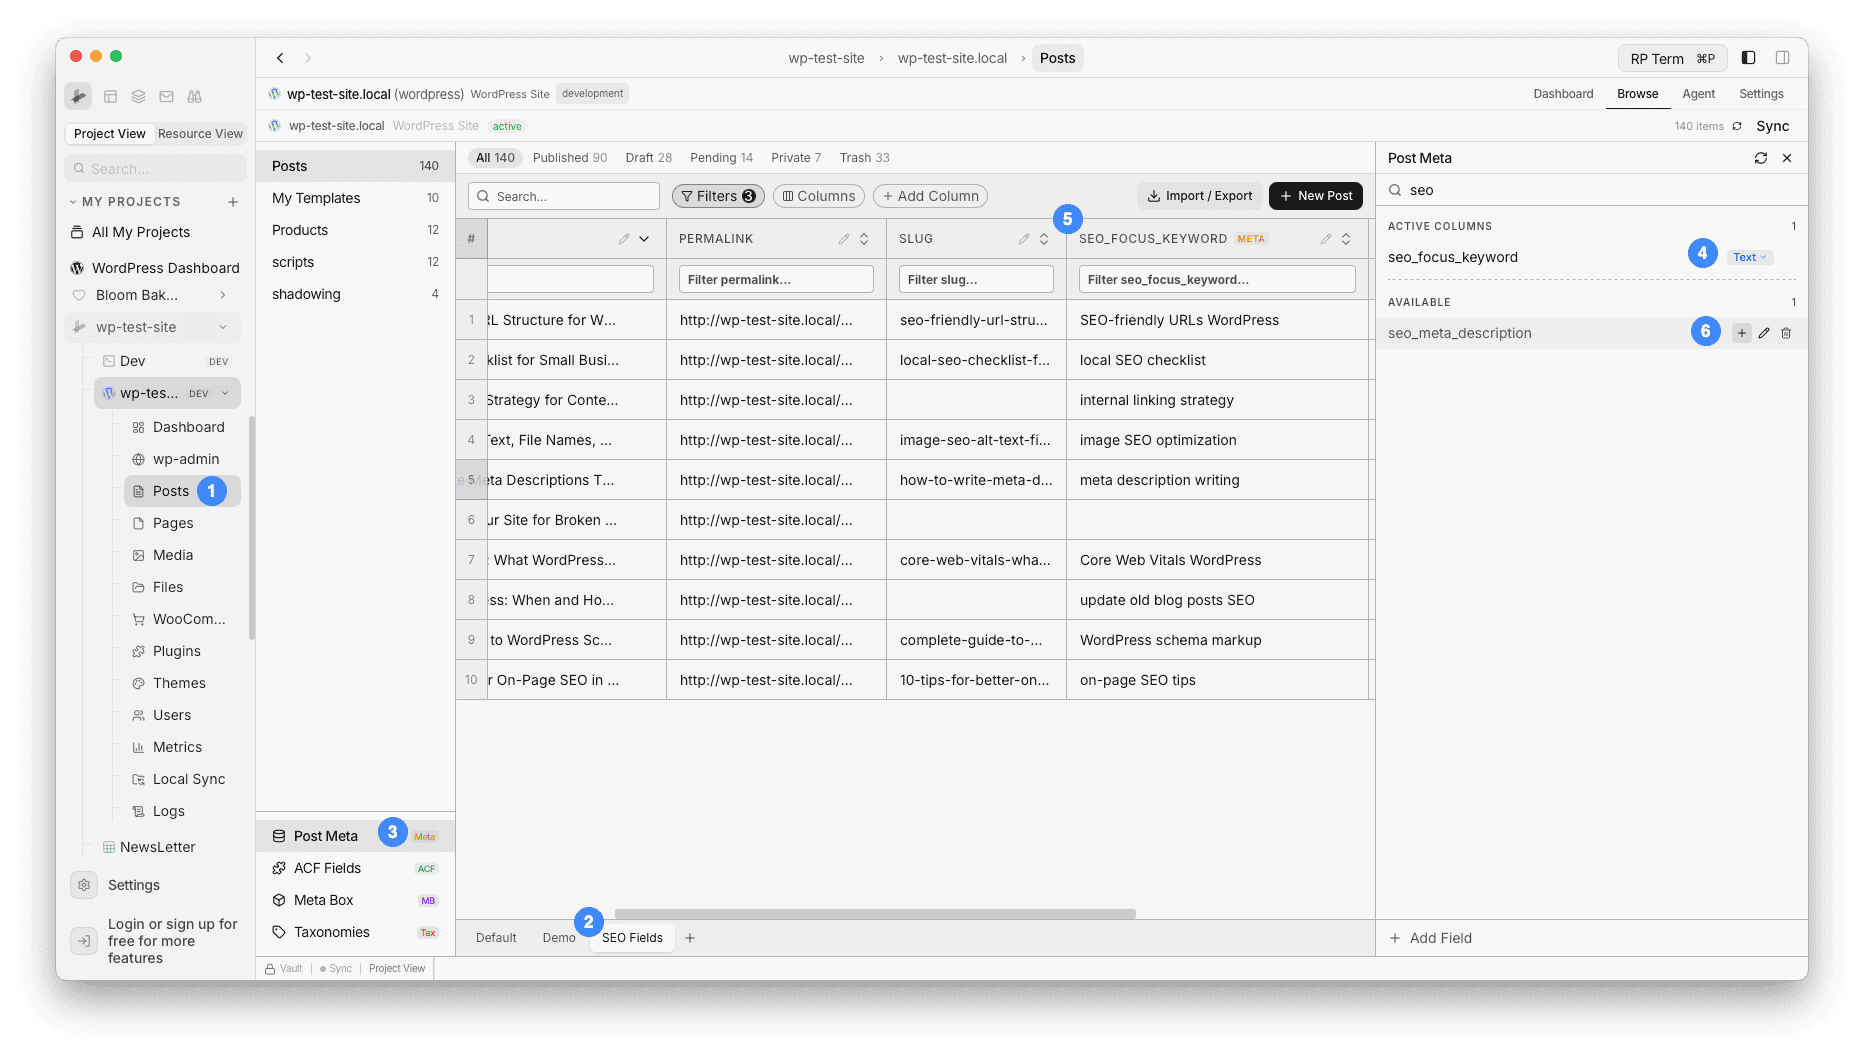Open Settings with the gear icon in the sidebar
1864x1054 pixels.
pyautogui.click(x=84, y=885)
